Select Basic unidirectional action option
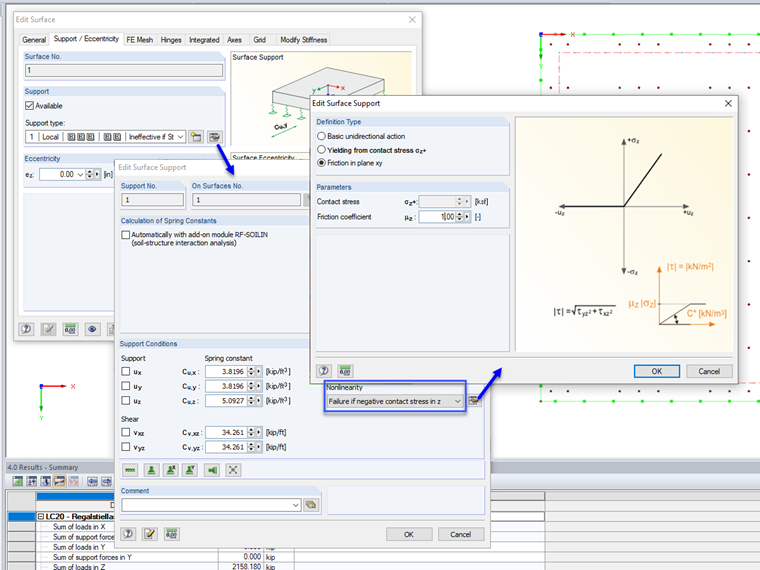Viewport: 760px width, 570px height. [321, 136]
